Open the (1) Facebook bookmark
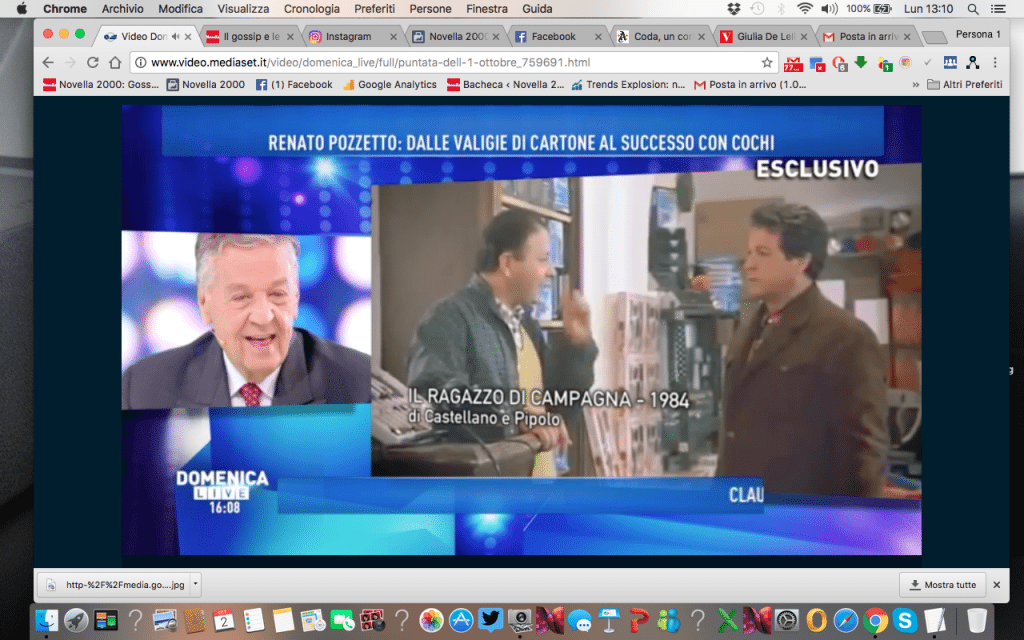The image size is (1024, 640). click(x=294, y=84)
